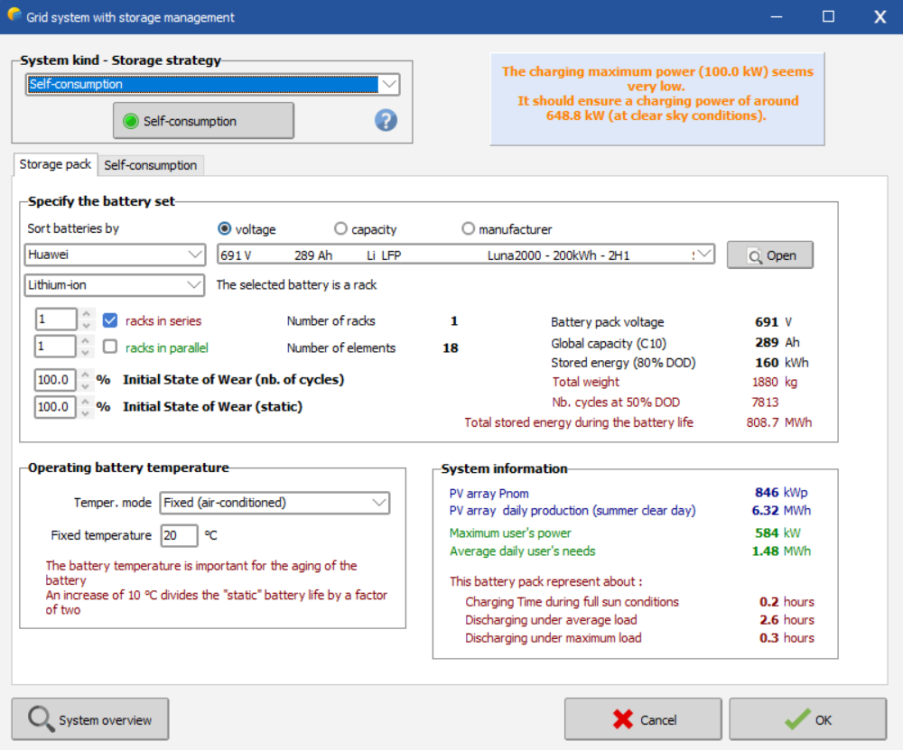The height and width of the screenshot is (750, 903).
Task: Click the blue help question mark icon
Action: [x=386, y=121]
